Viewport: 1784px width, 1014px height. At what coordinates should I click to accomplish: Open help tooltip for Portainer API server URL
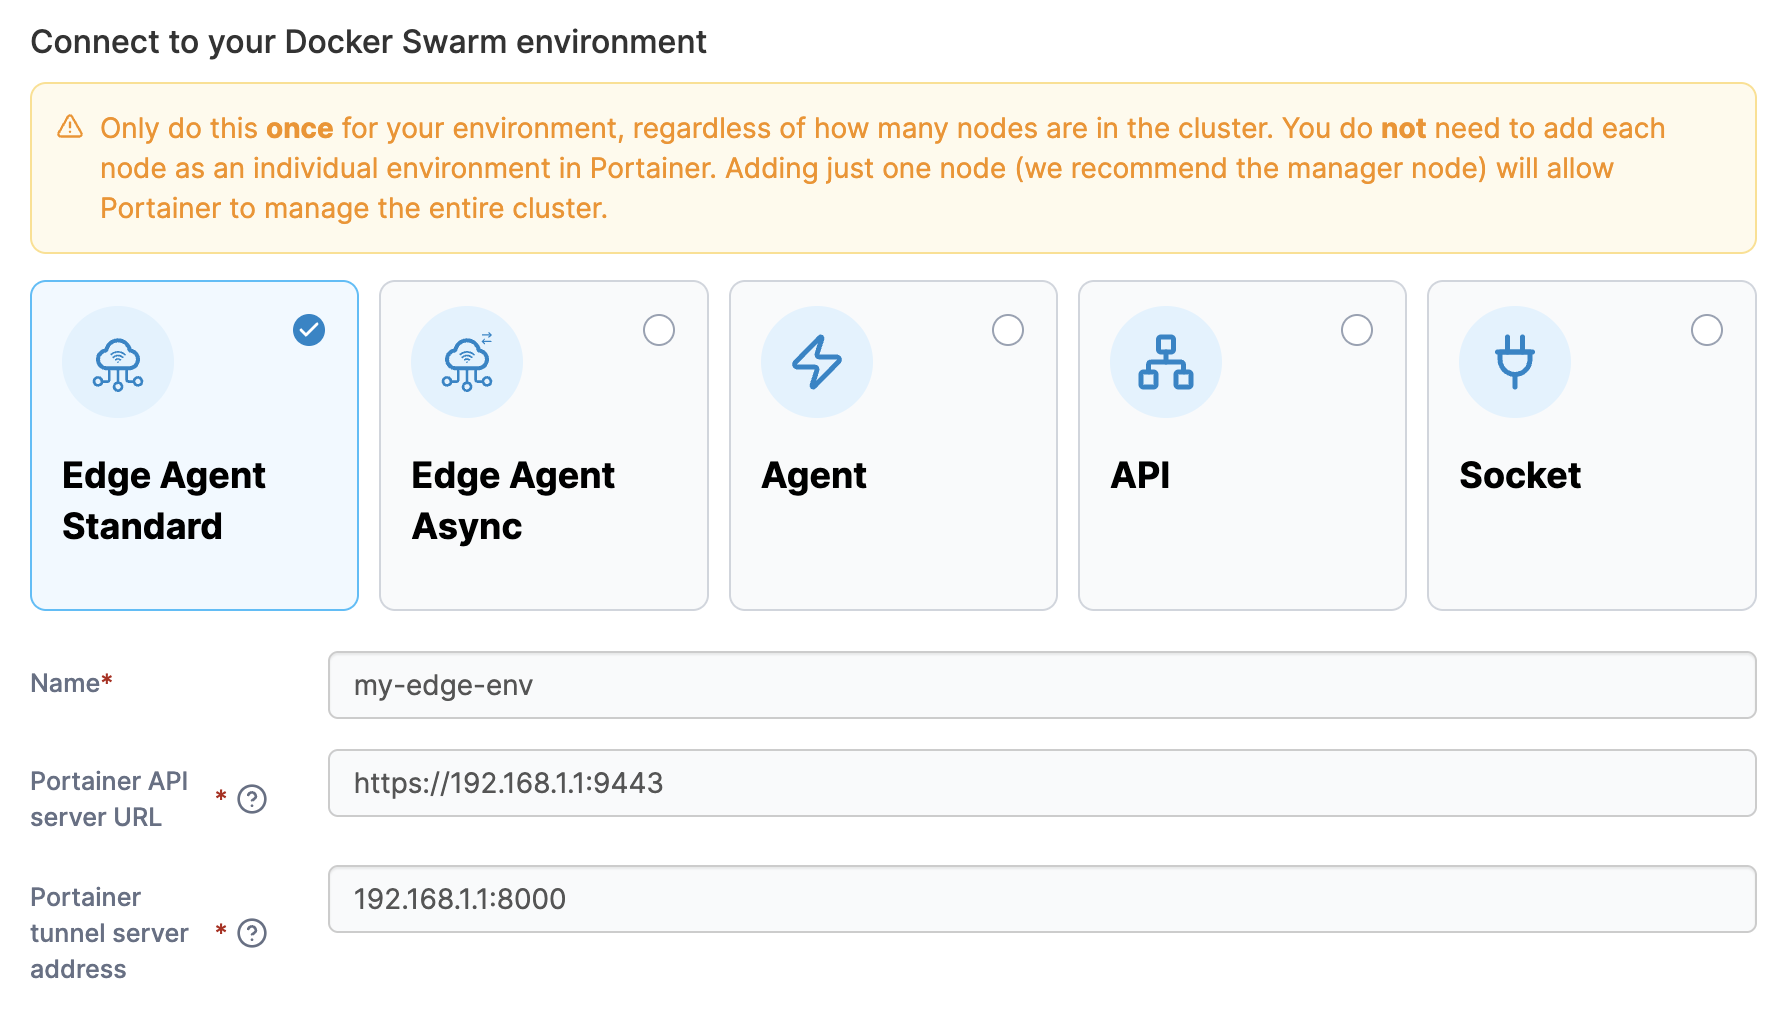tap(252, 799)
